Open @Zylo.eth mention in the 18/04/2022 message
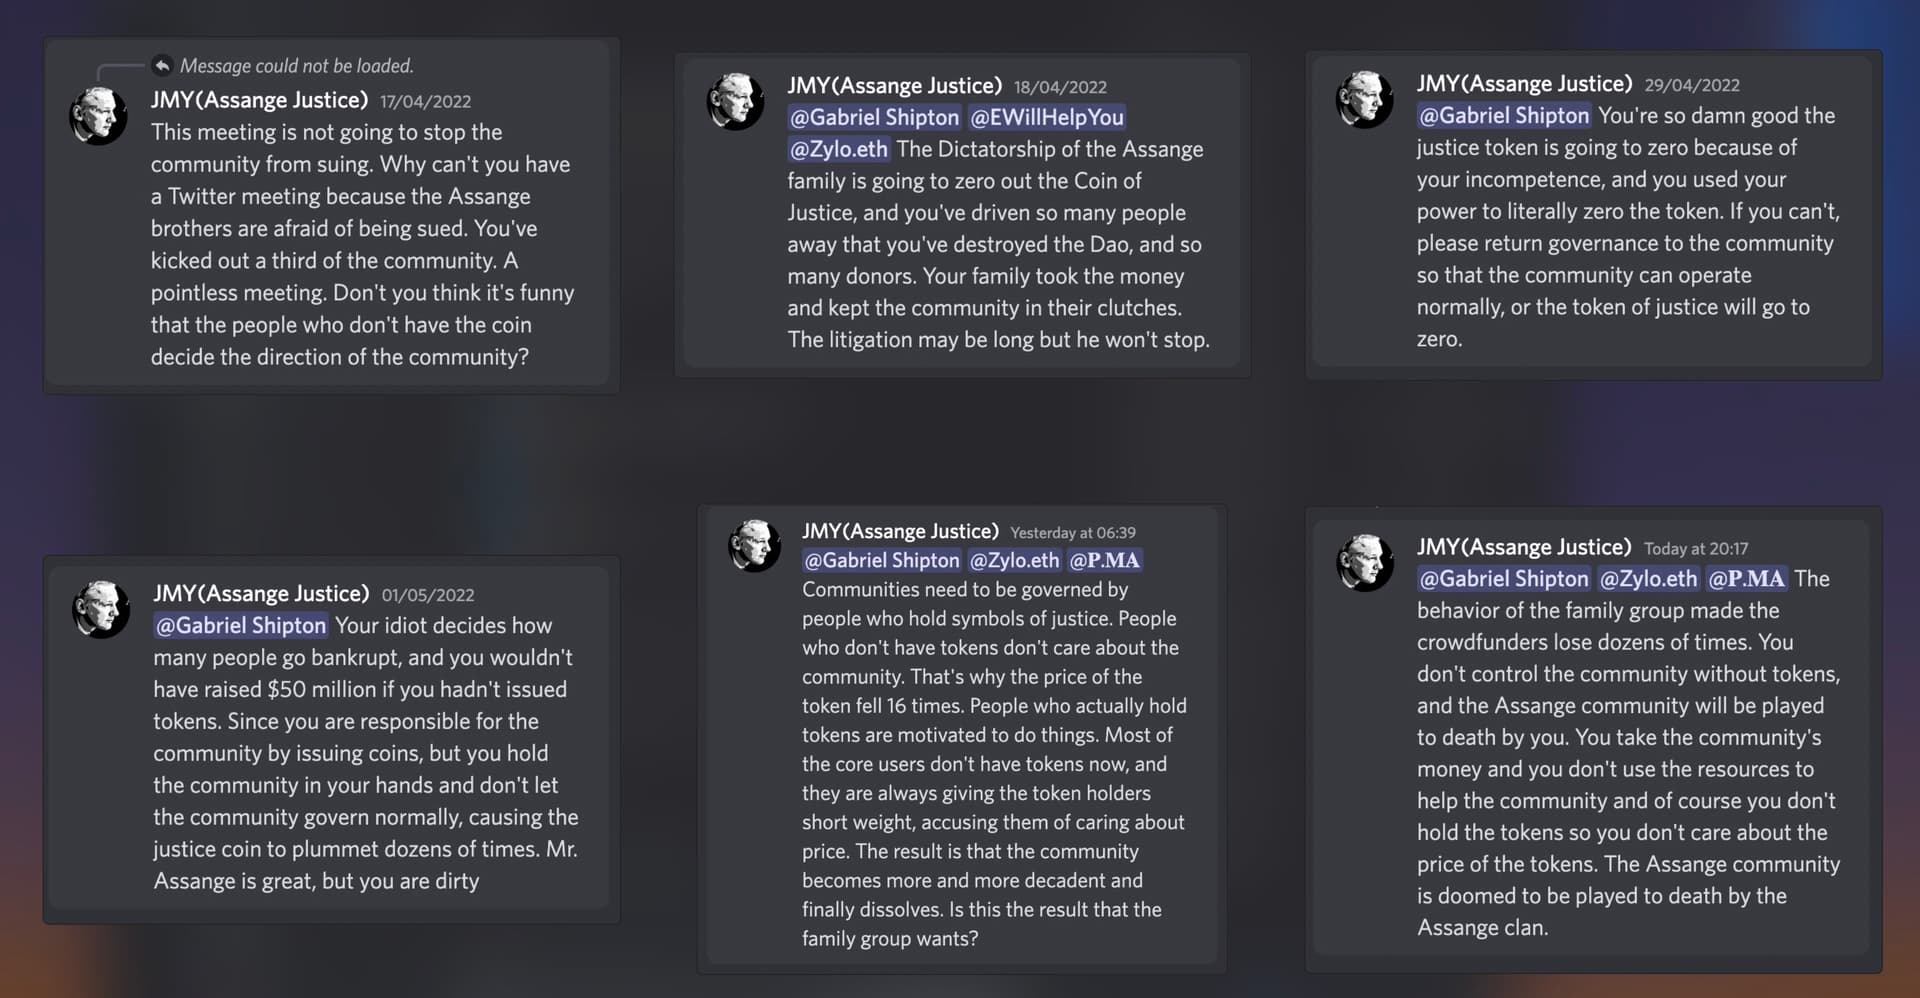This screenshot has width=1920, height=998. point(838,150)
